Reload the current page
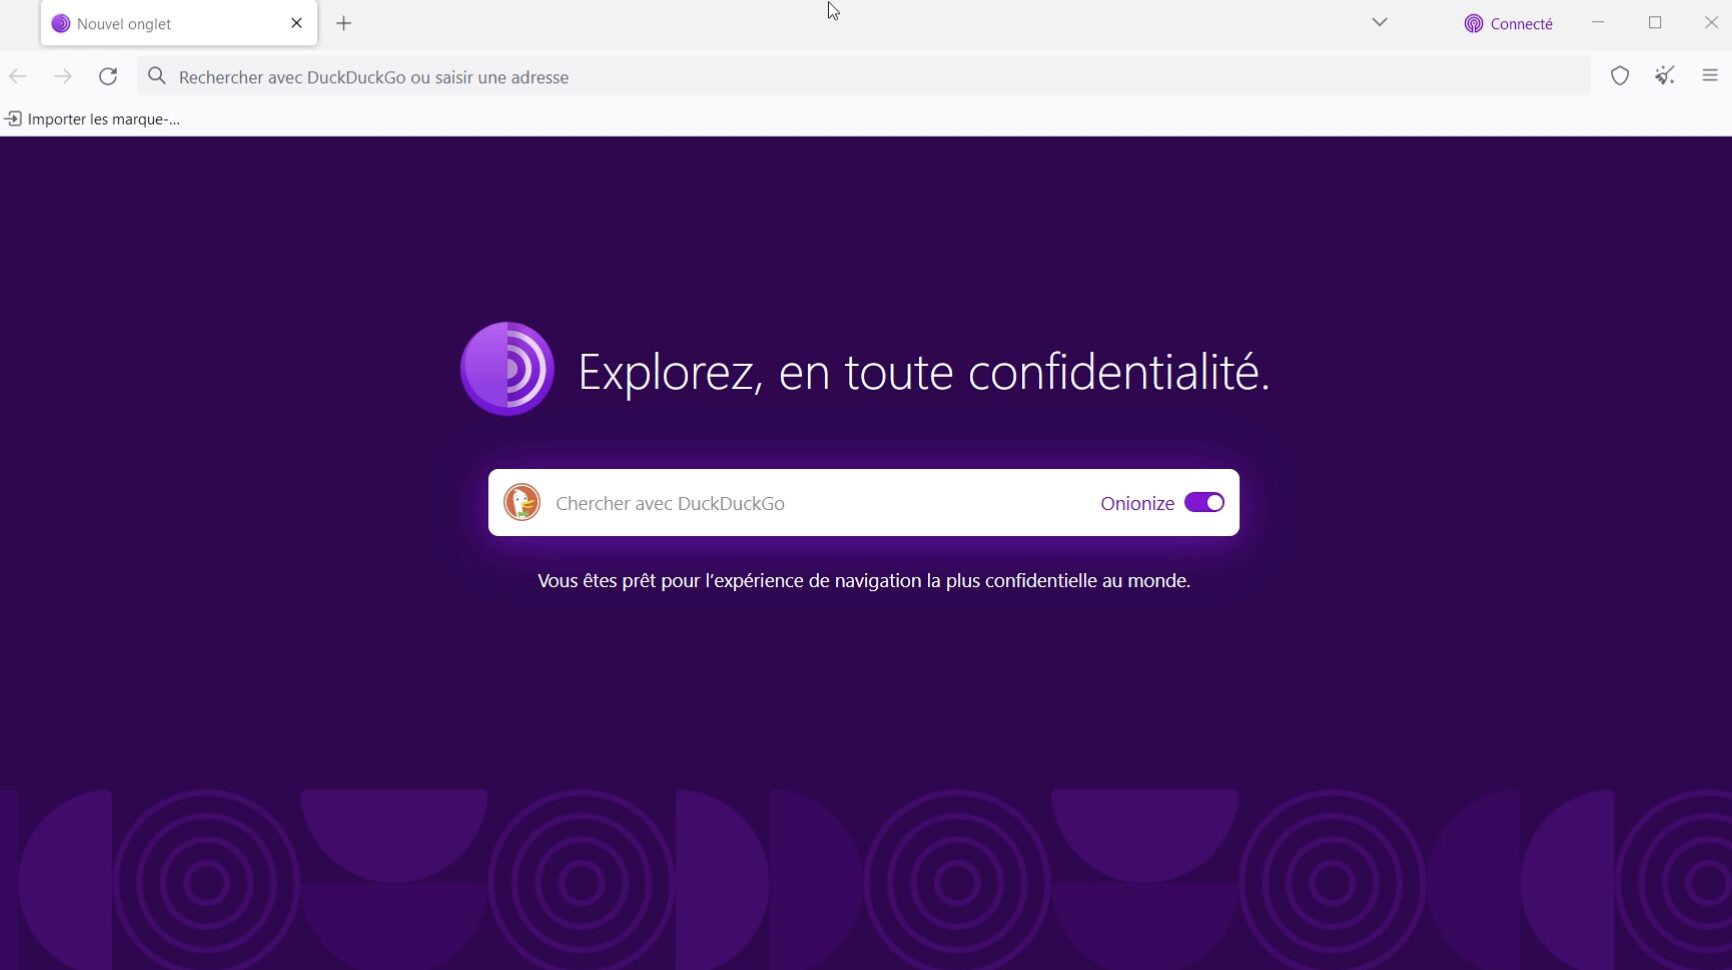This screenshot has width=1732, height=970. click(x=108, y=77)
